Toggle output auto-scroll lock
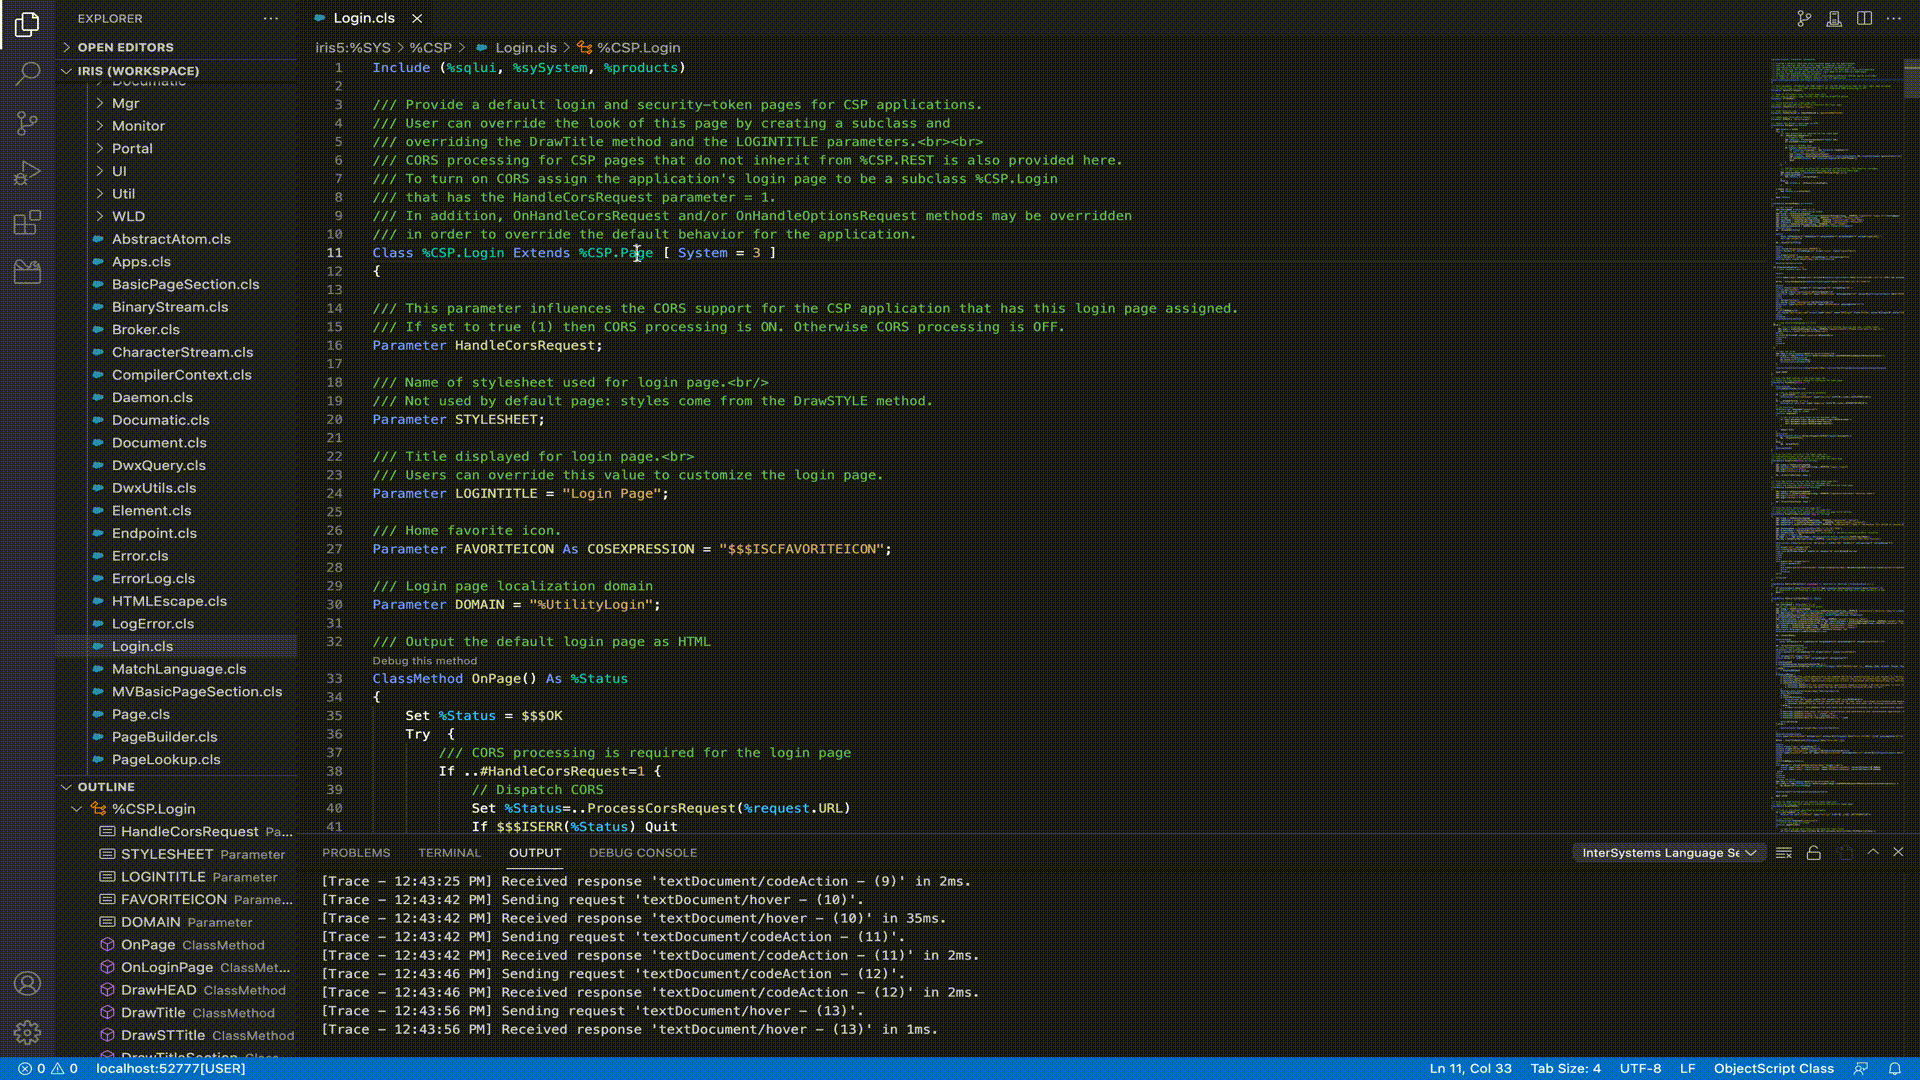Viewport: 1920px width, 1080px height. point(1814,853)
